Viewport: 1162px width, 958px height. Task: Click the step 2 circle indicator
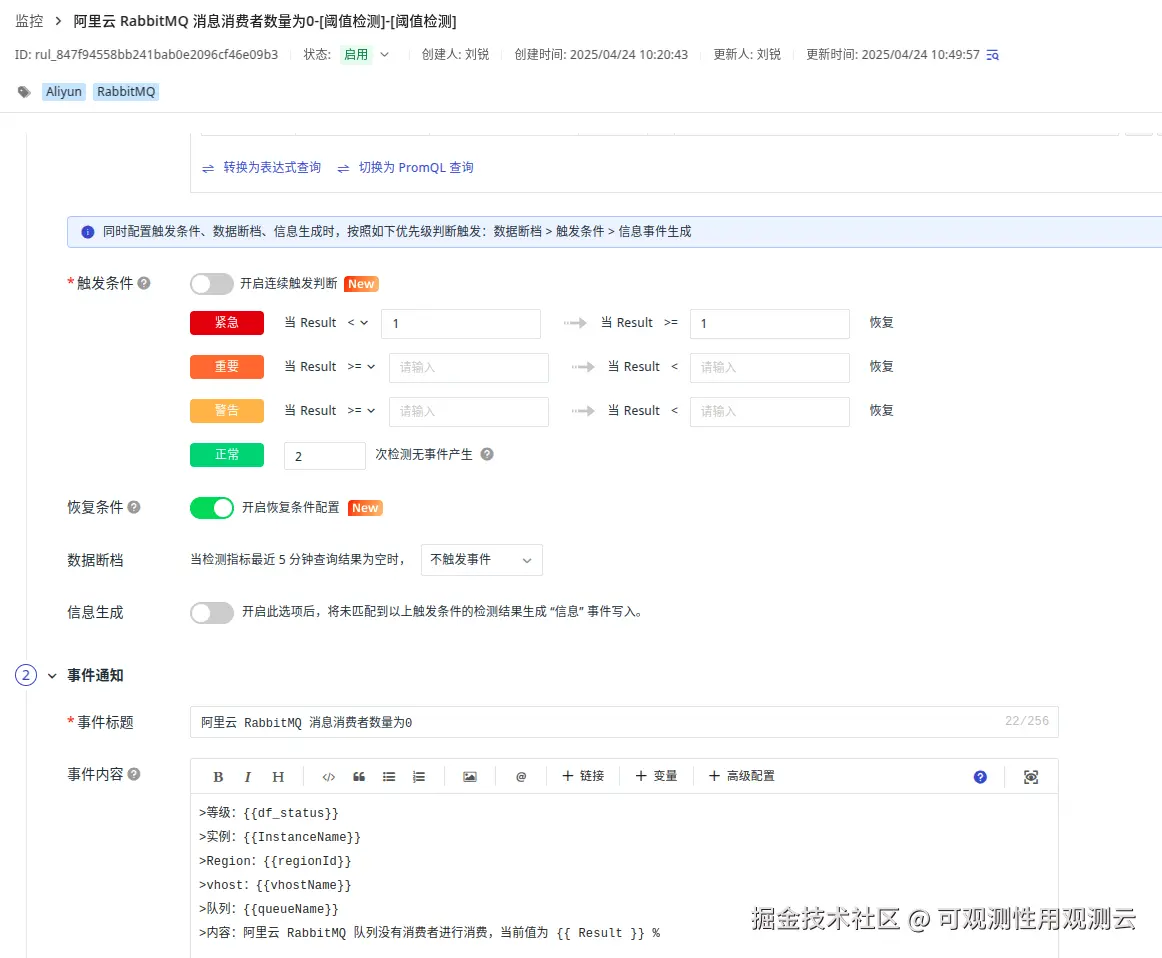(26, 675)
